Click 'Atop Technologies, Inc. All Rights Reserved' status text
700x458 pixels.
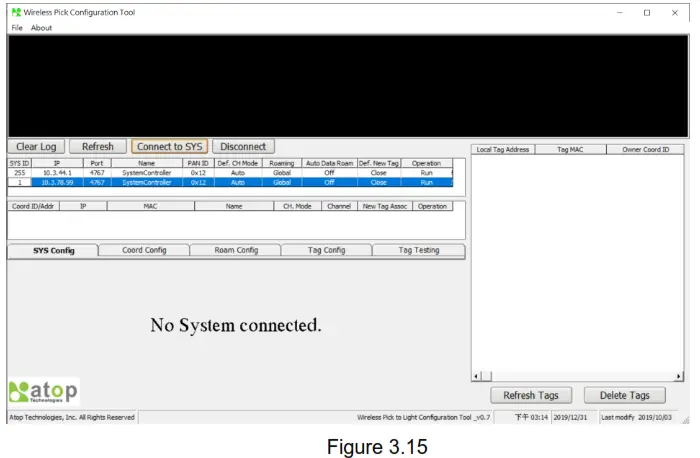coord(72,417)
